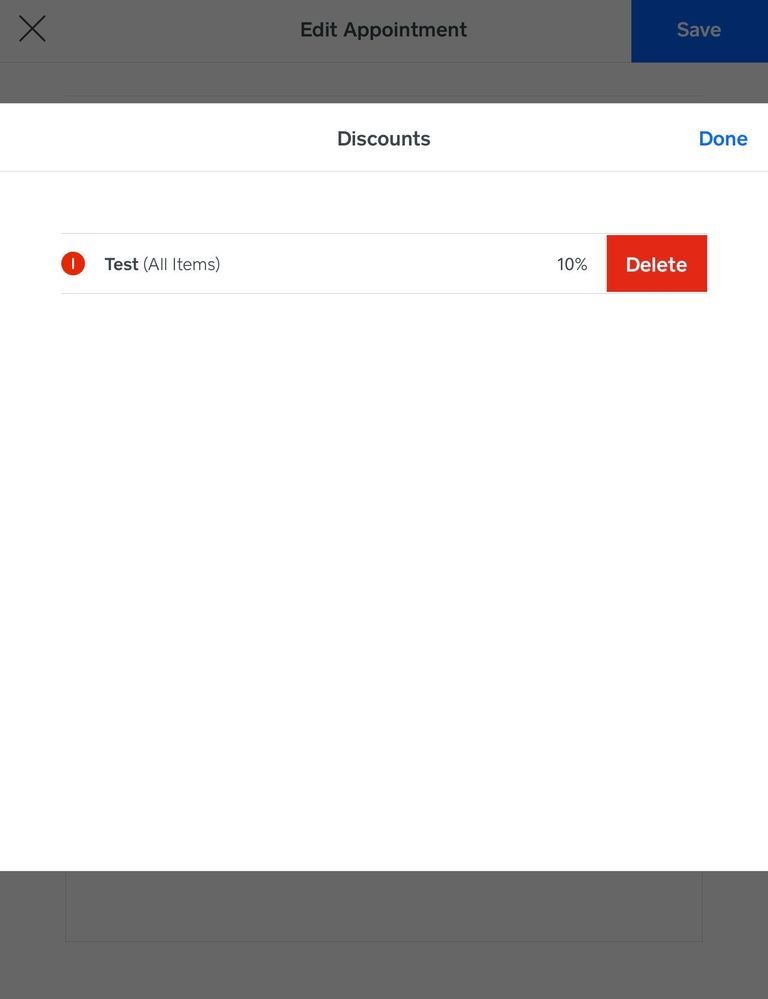768x999 pixels.
Task: Select the Test discount name
Action: [x=121, y=264]
